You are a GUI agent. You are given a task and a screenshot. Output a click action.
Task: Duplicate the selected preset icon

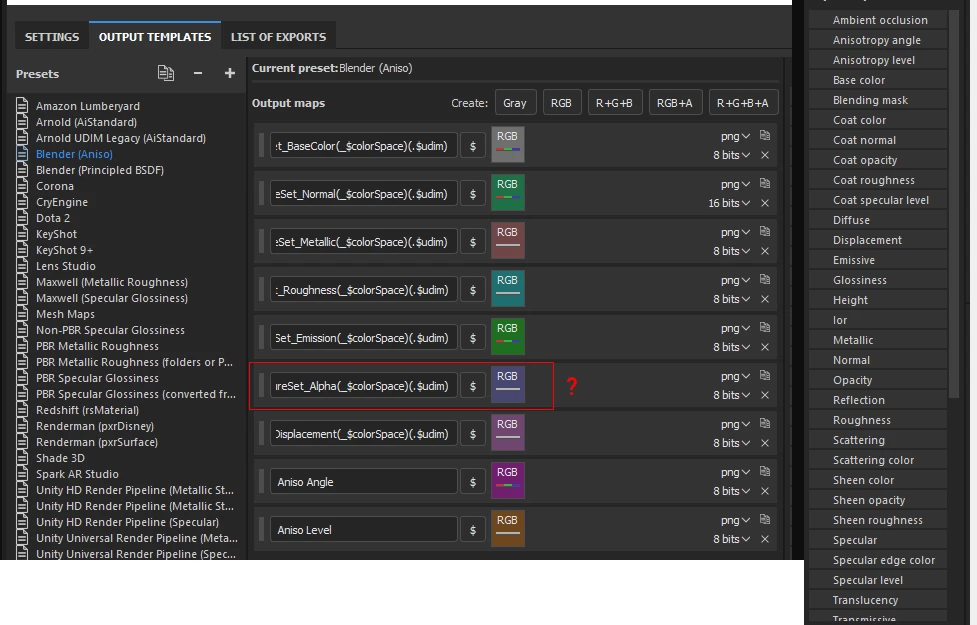click(166, 74)
